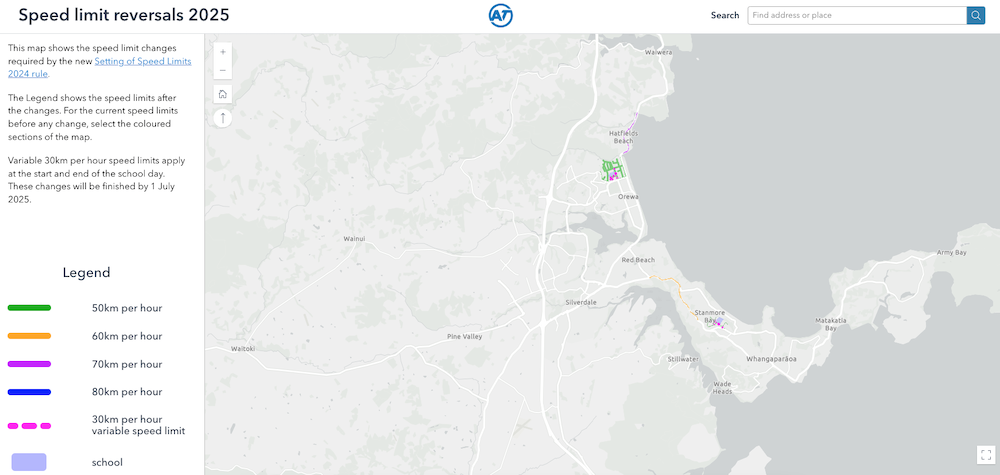Reset map orientation with compass arrow

tap(223, 118)
